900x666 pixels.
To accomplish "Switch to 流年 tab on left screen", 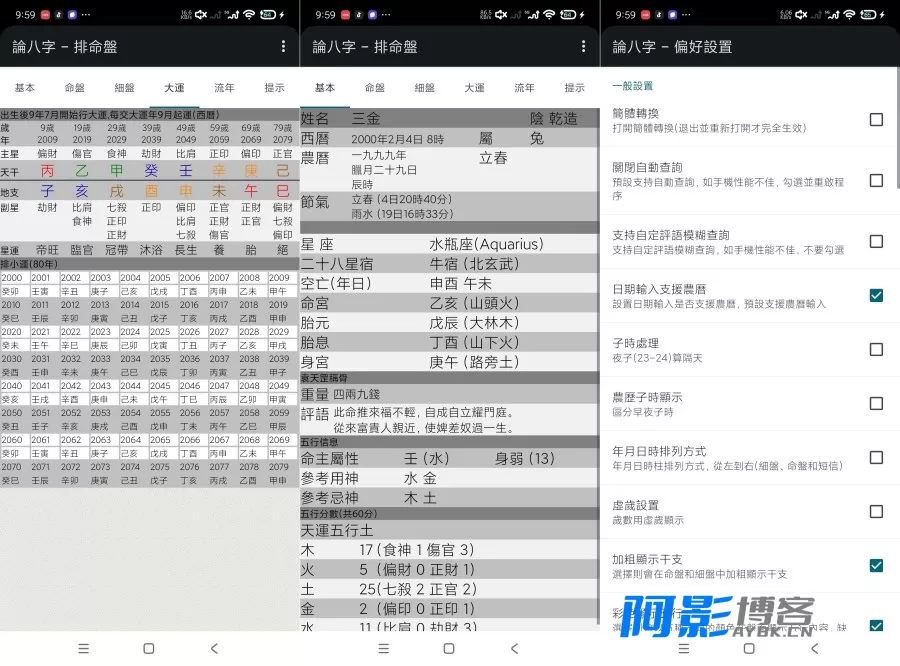I will [224, 88].
